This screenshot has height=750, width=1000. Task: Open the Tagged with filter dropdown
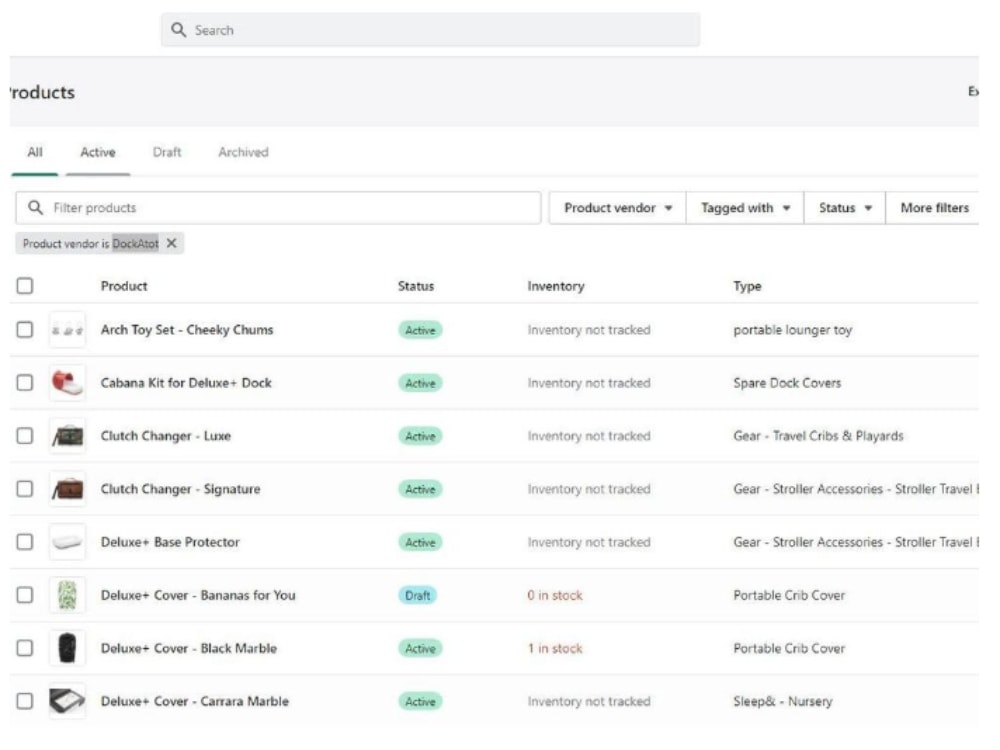click(x=745, y=208)
